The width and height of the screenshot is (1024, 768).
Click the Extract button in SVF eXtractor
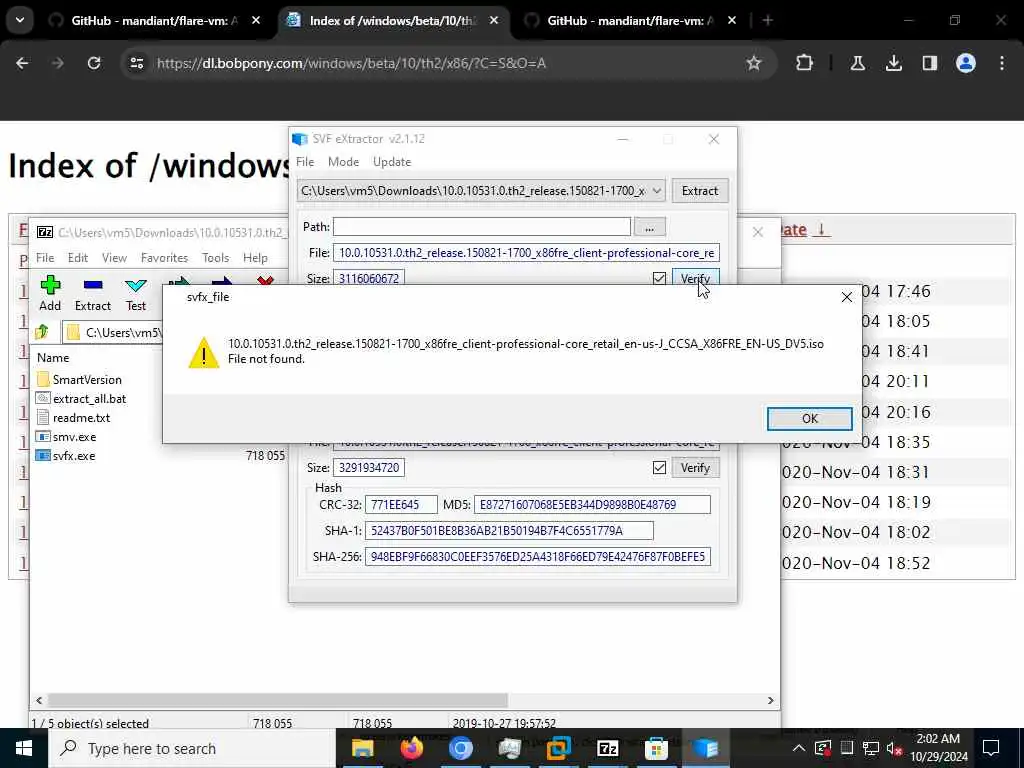pos(699,191)
